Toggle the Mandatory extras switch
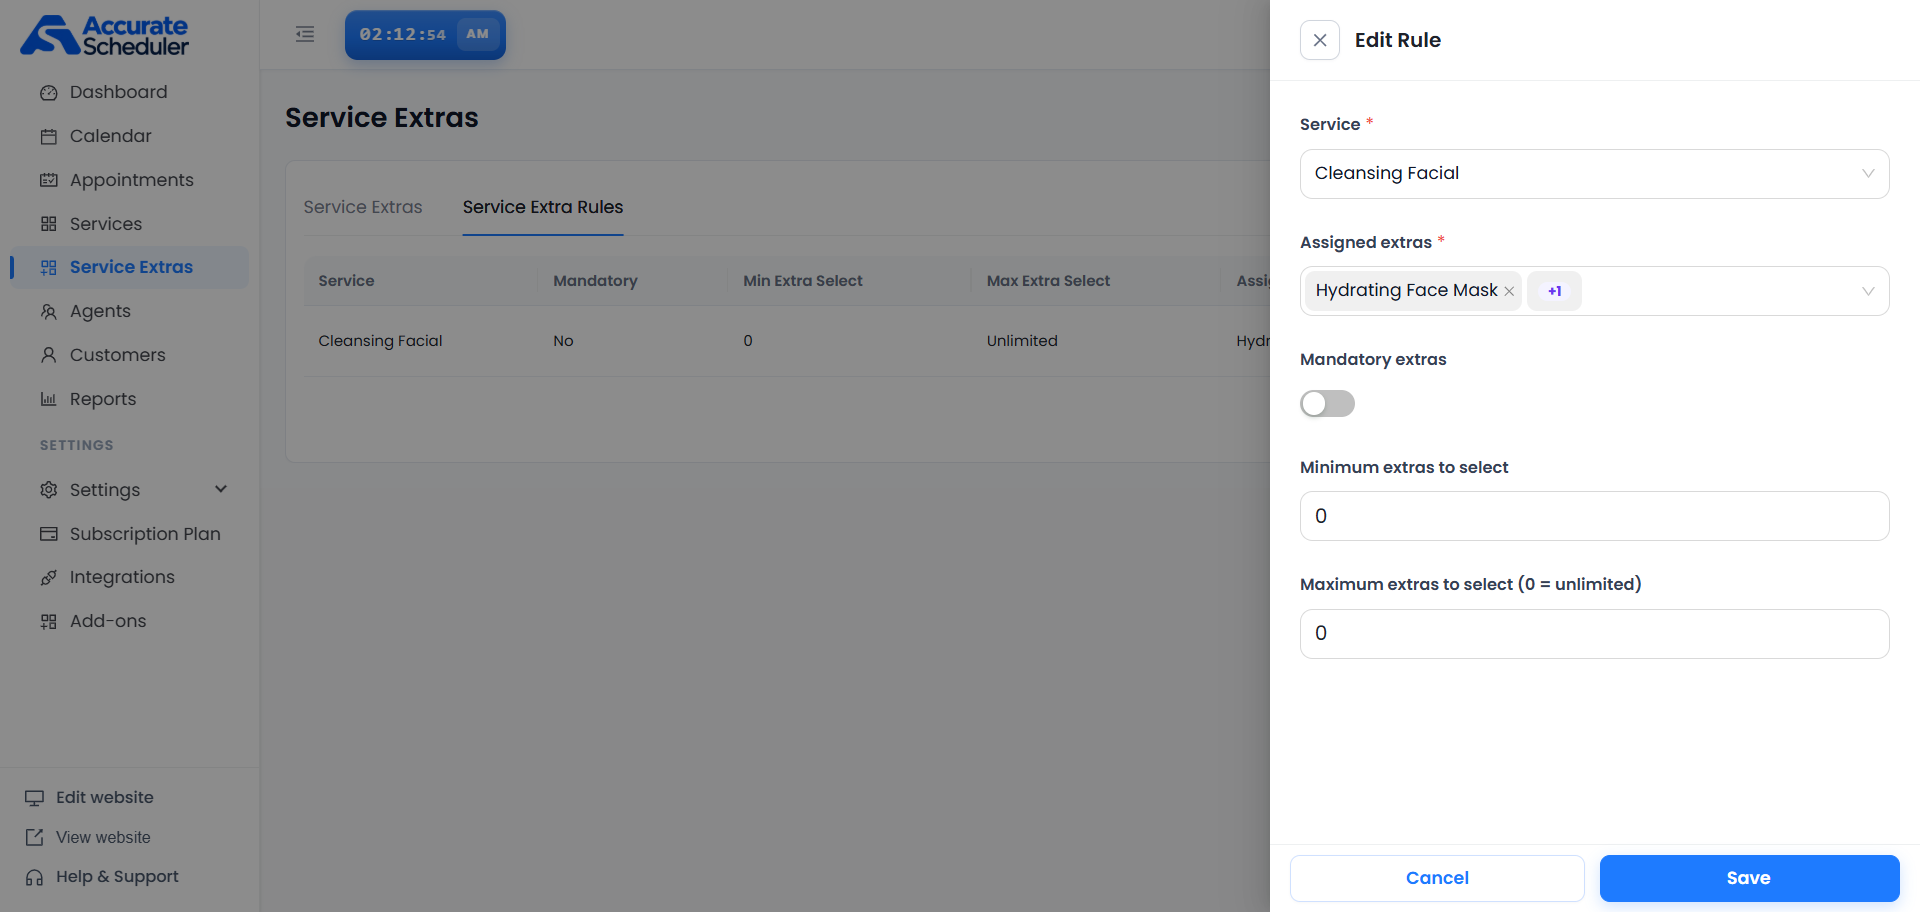 [1327, 404]
